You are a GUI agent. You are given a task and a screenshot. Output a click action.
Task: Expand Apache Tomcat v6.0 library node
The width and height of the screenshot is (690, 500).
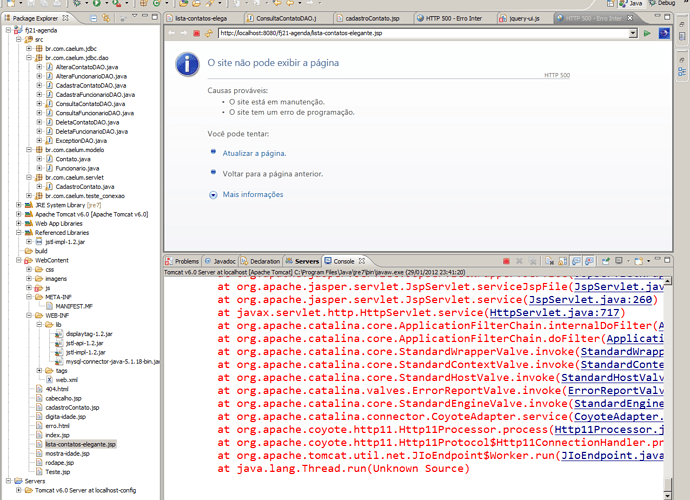(19, 214)
